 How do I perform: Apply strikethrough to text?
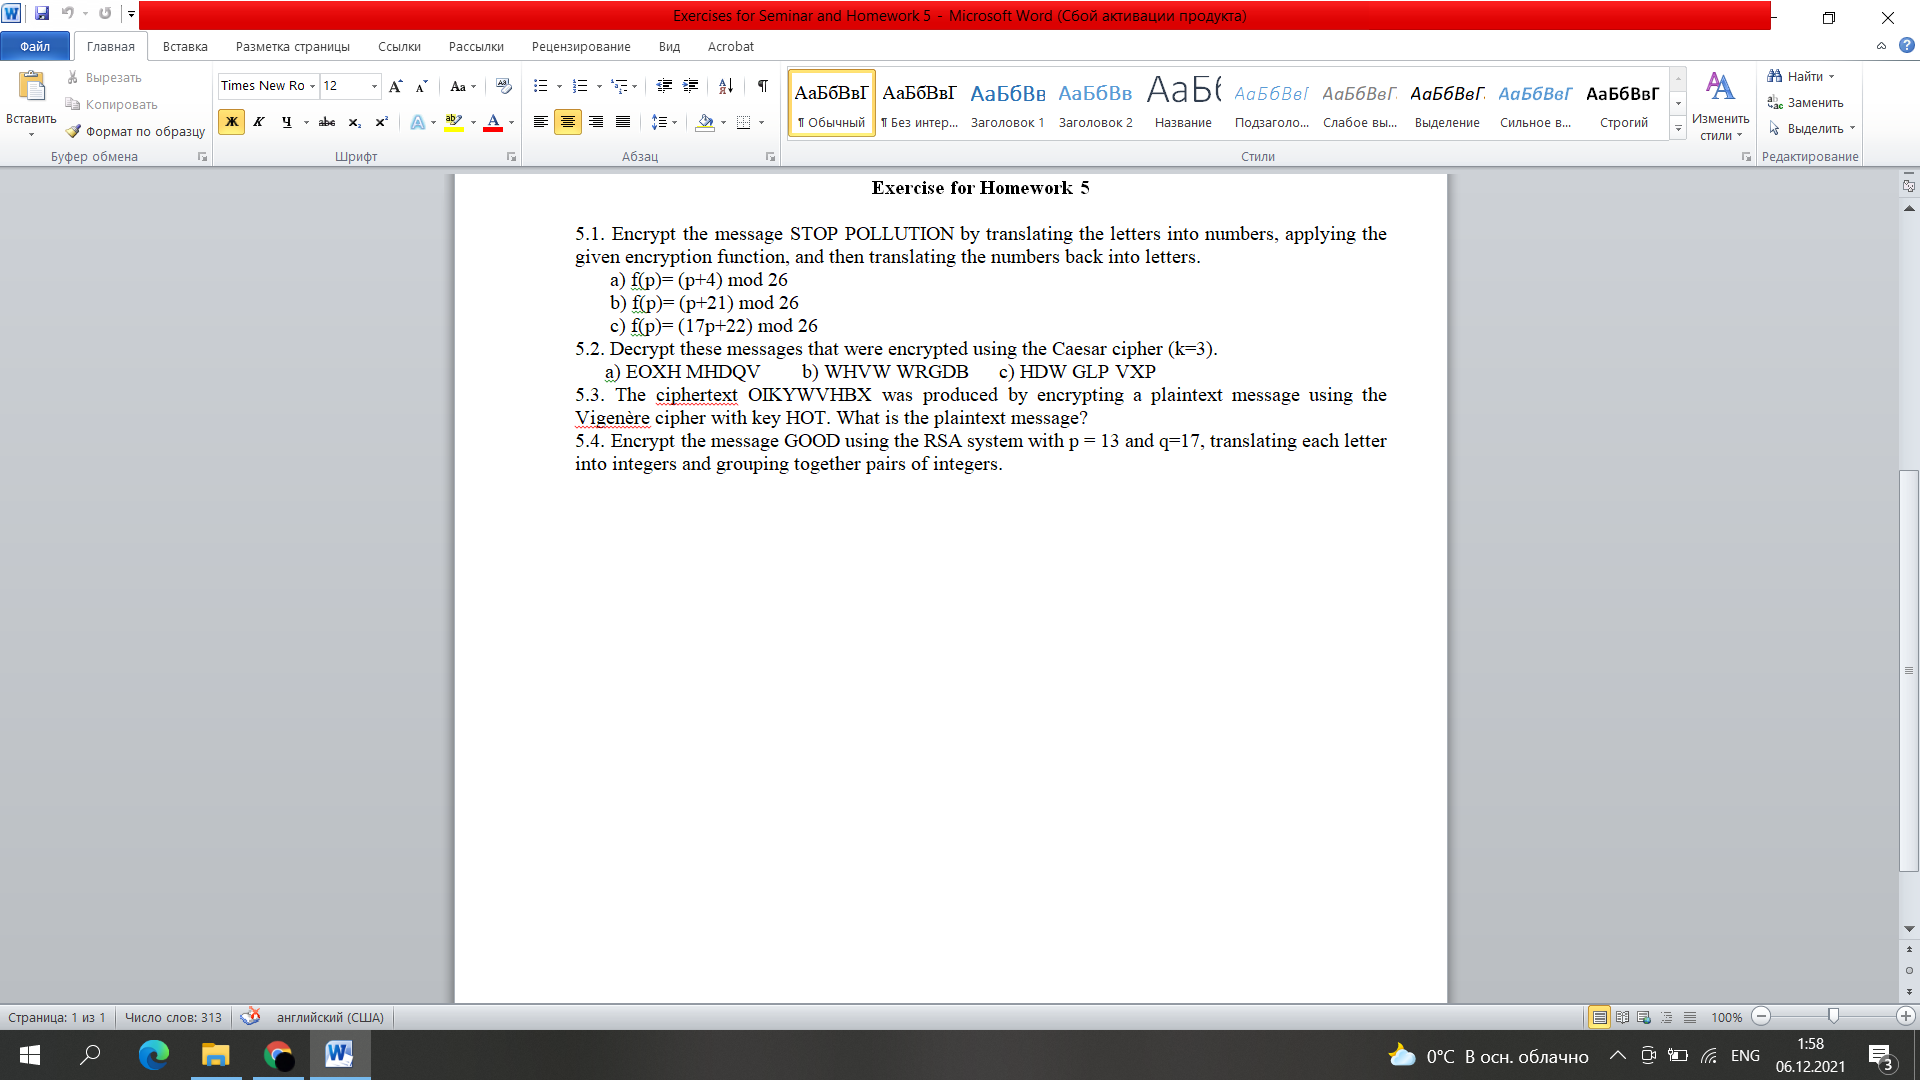tap(327, 122)
